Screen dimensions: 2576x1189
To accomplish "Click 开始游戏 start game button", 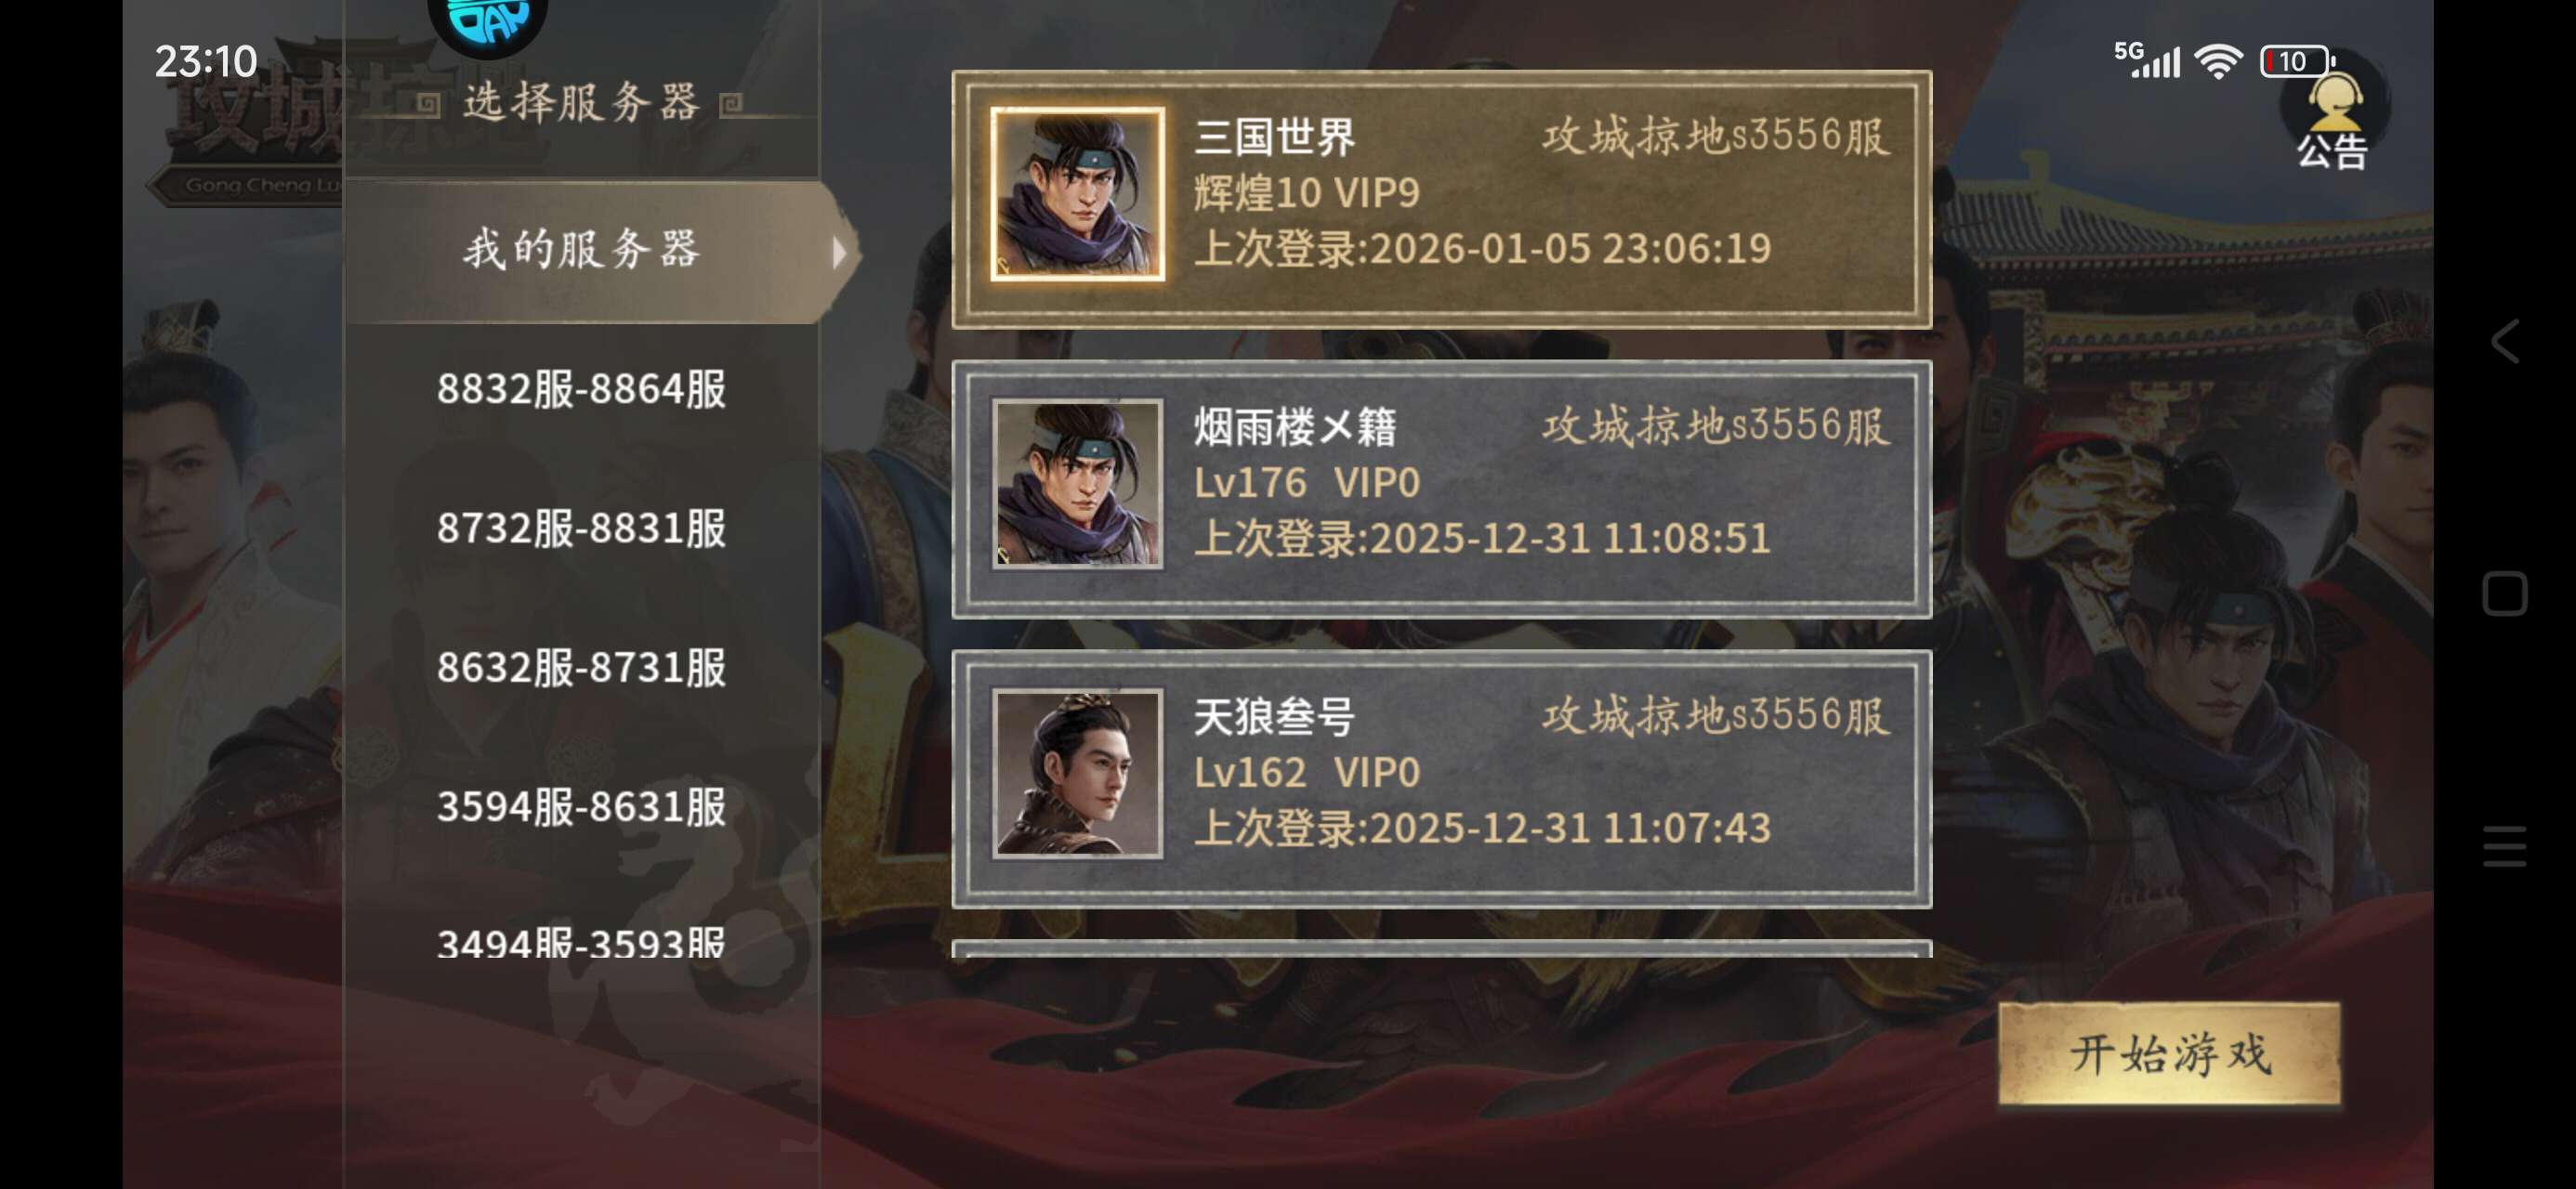I will 2169,1054.
